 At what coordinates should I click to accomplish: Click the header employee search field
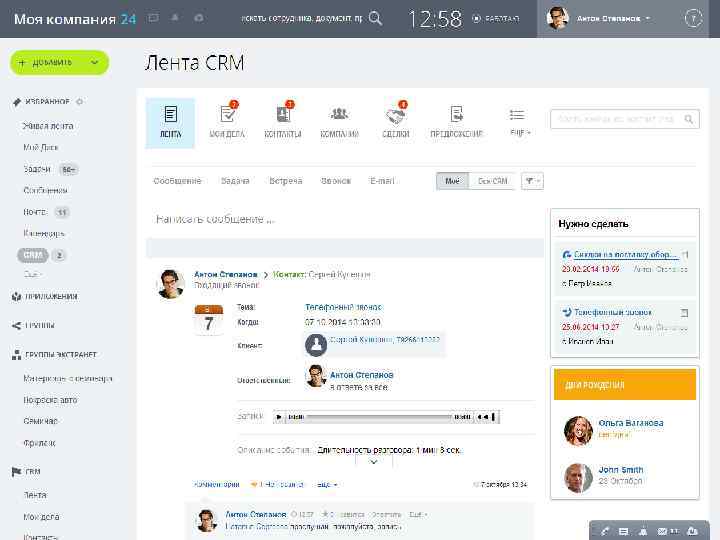coord(302,18)
